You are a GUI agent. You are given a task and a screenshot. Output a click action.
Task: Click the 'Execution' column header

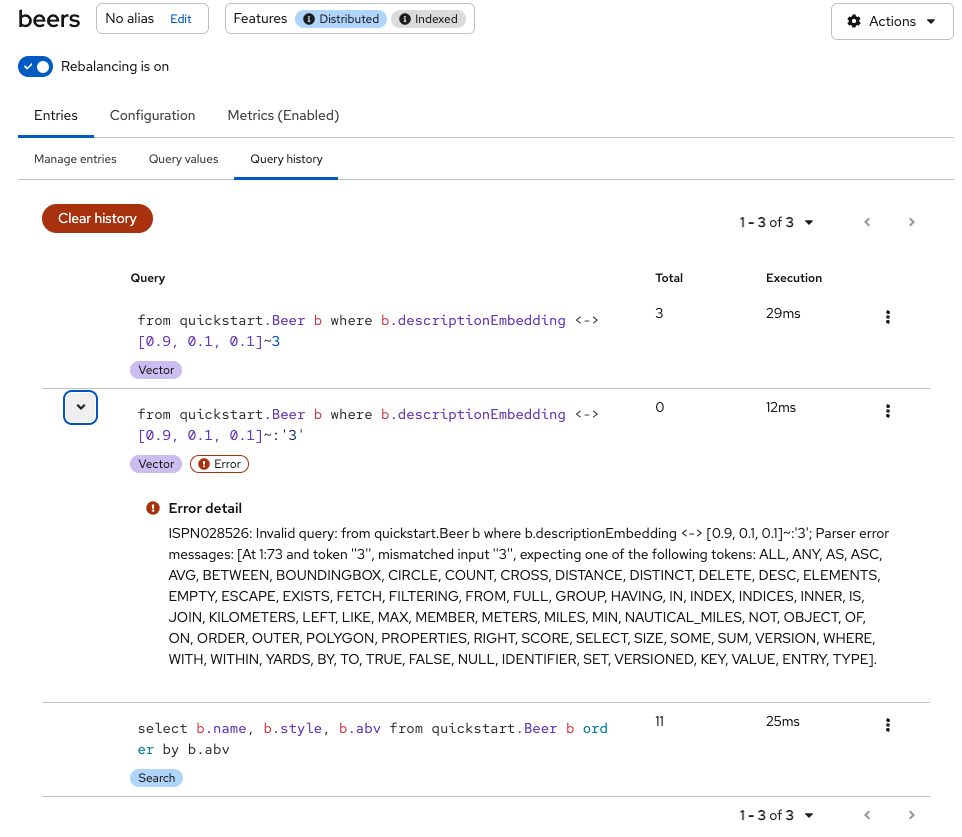tap(793, 278)
